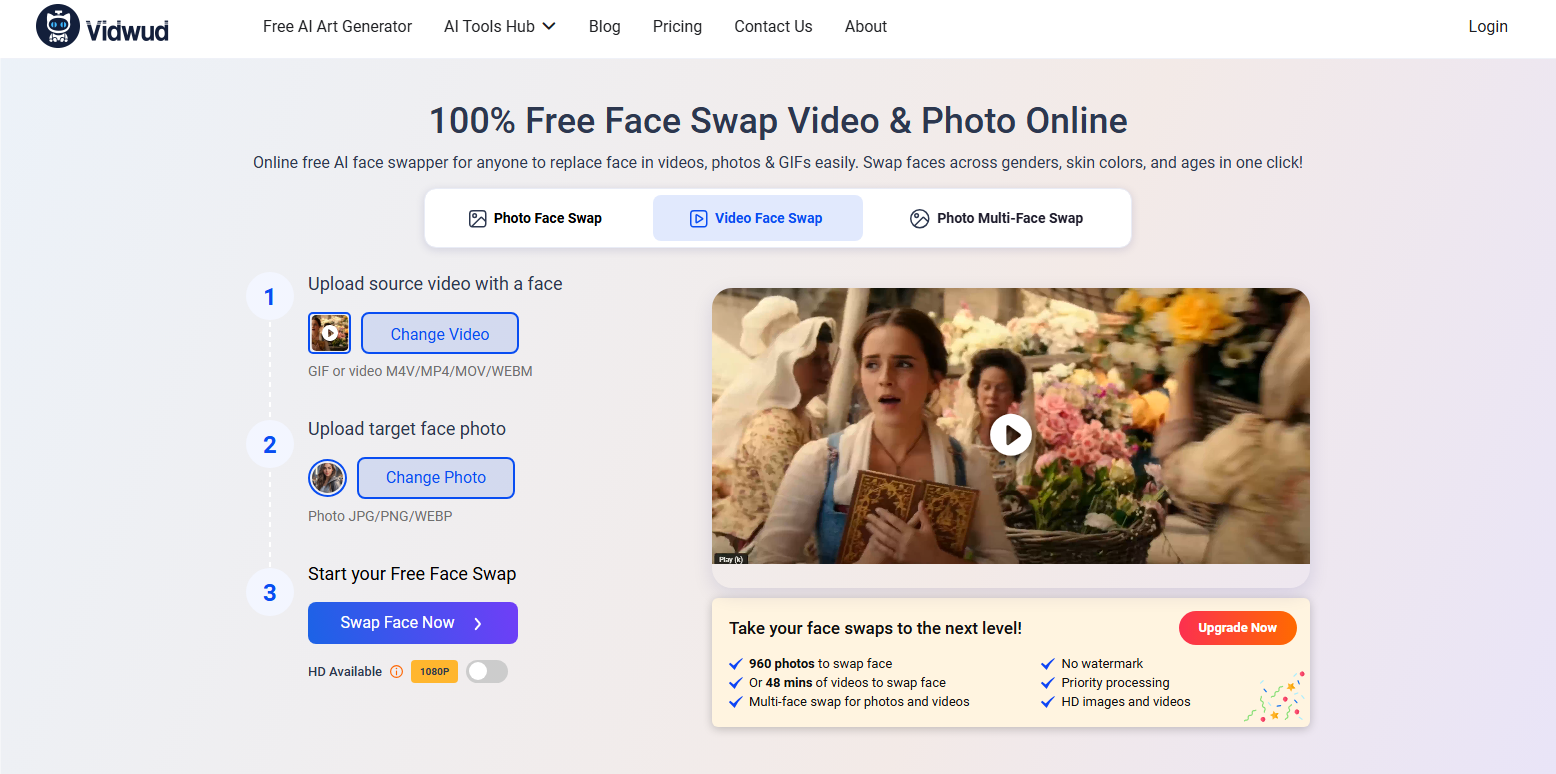Click the 1080P badge
This screenshot has height=774, width=1556.
coord(434,672)
